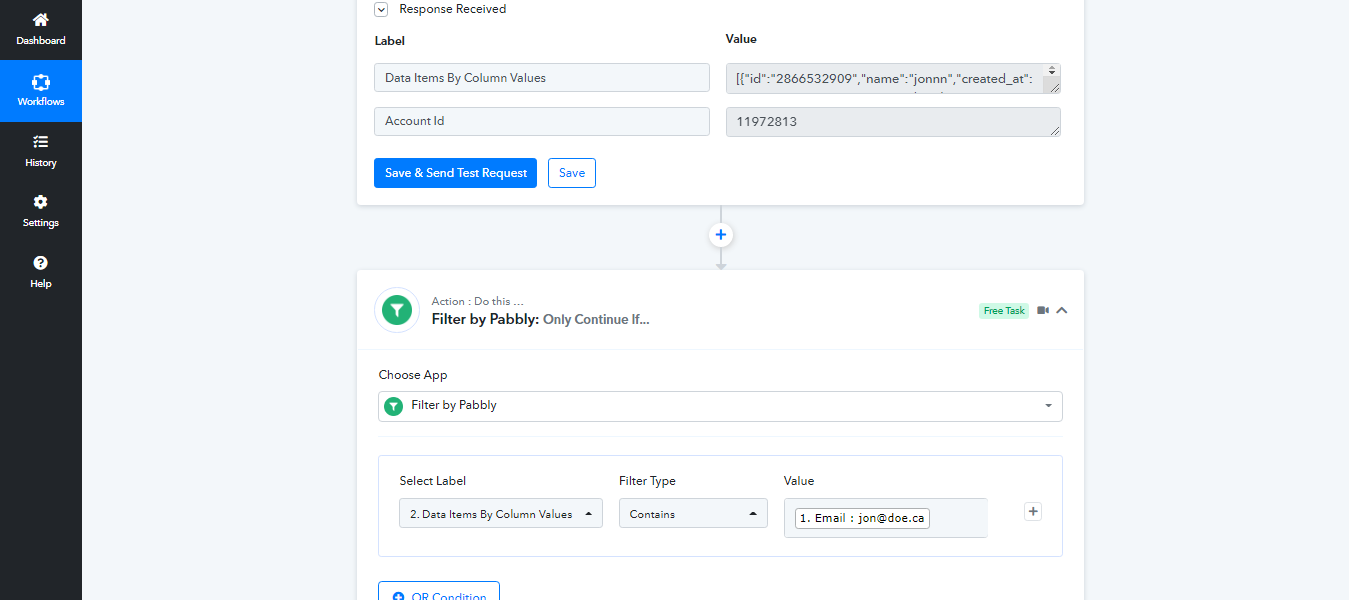The width and height of the screenshot is (1349, 600).
Task: Open the Select Label dropdown
Action: click(501, 514)
